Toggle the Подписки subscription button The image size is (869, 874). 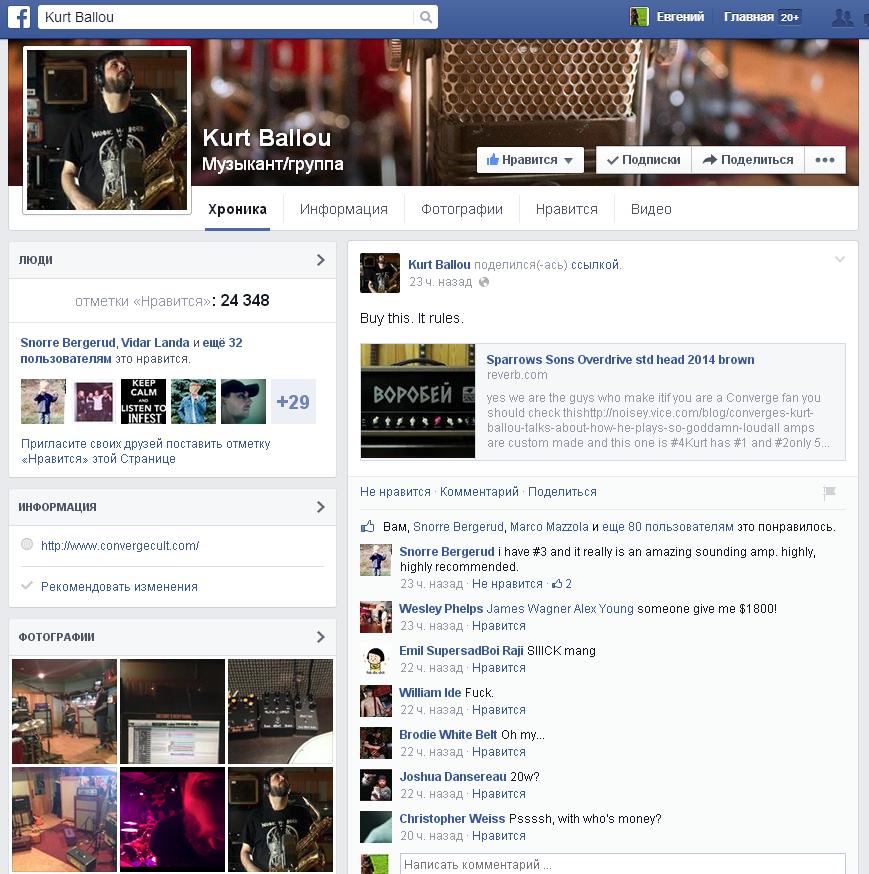pos(643,160)
